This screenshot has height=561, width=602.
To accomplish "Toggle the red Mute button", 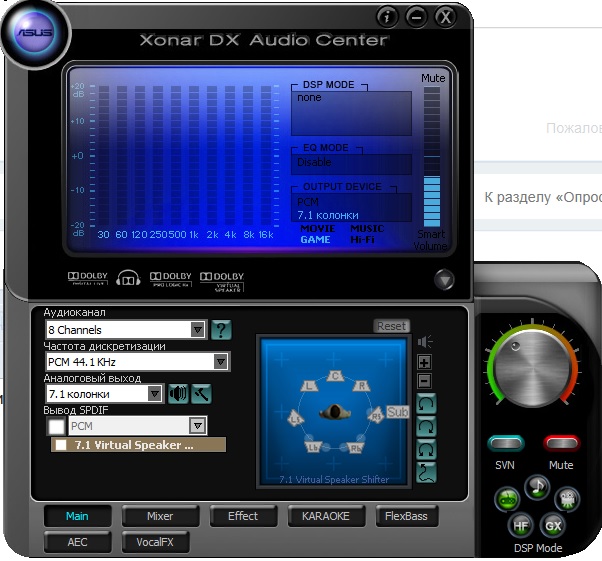I will tap(561, 444).
